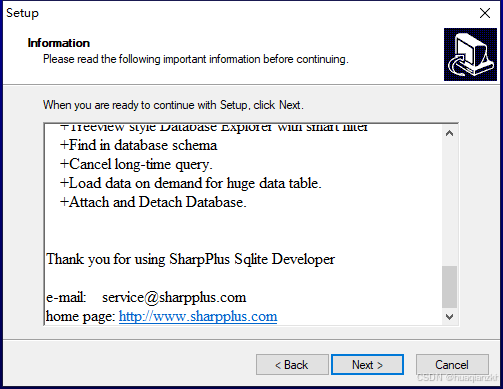Click 'Please read the following important information' text
Viewport: 503px width, 389px height.
(196, 59)
